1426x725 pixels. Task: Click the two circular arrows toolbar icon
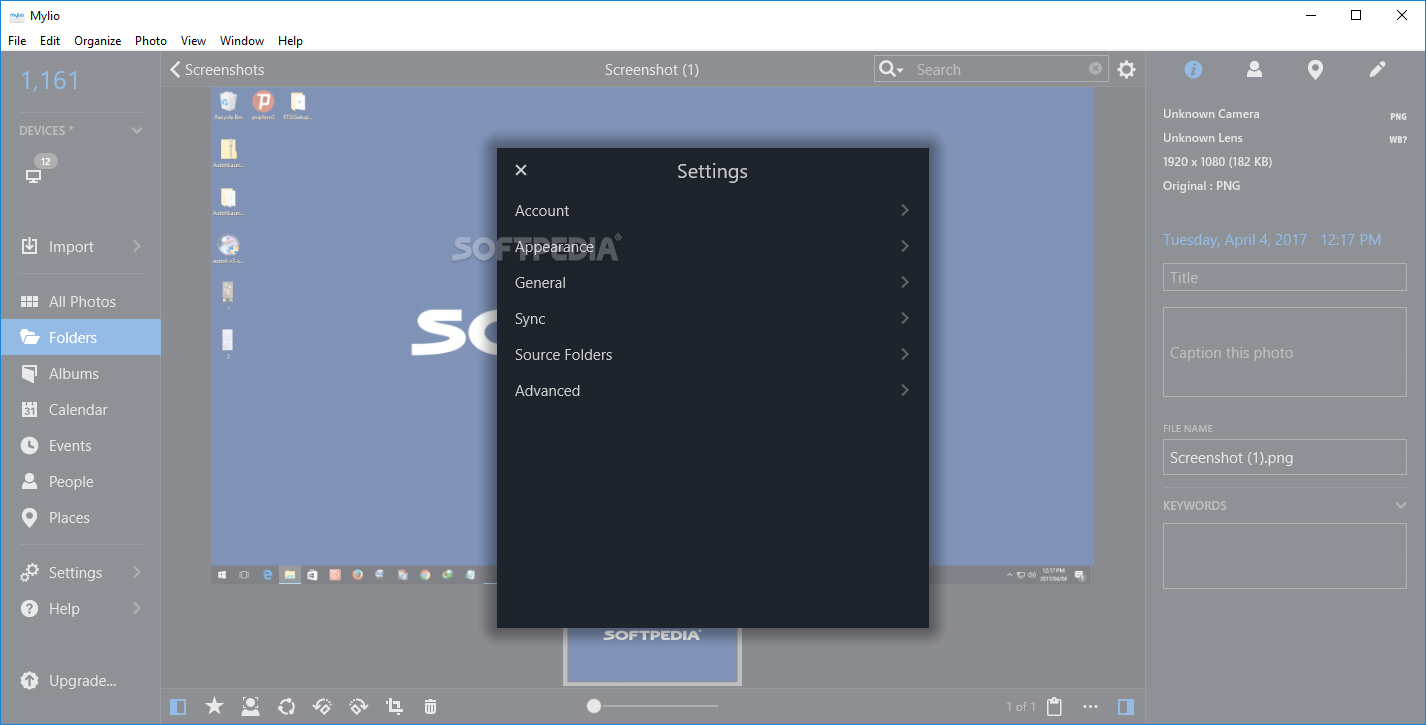tap(287, 707)
